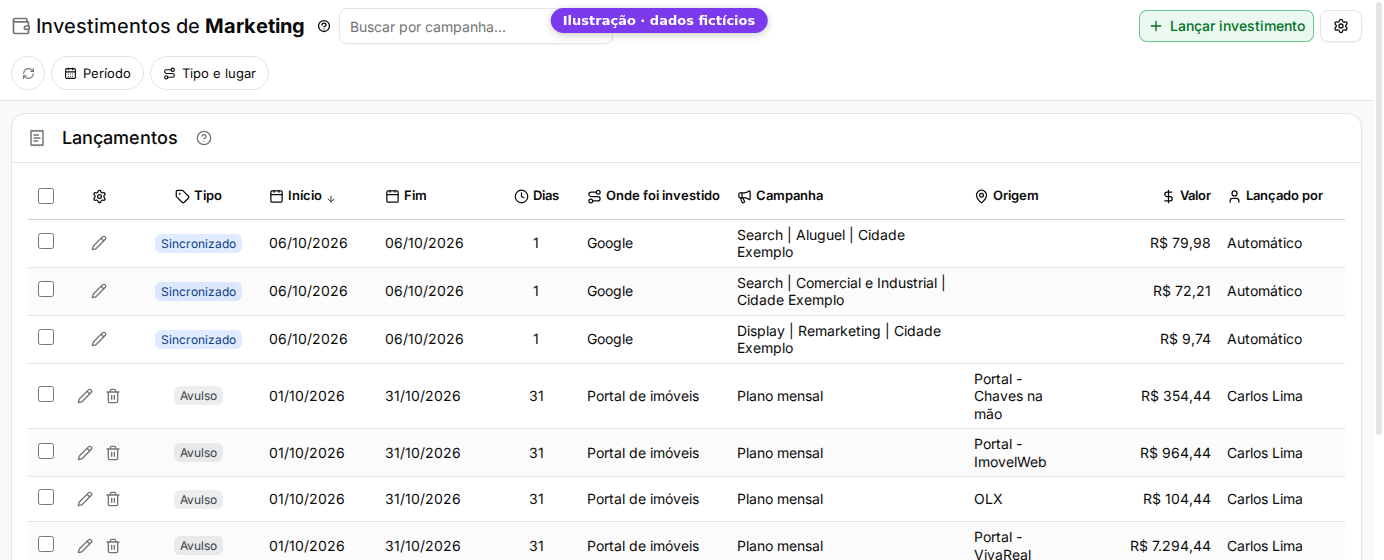Viewport: 1384px width, 560px height.
Task: Click Portal - ImovelWeb origin cell
Action: pyautogui.click(x=1010, y=453)
